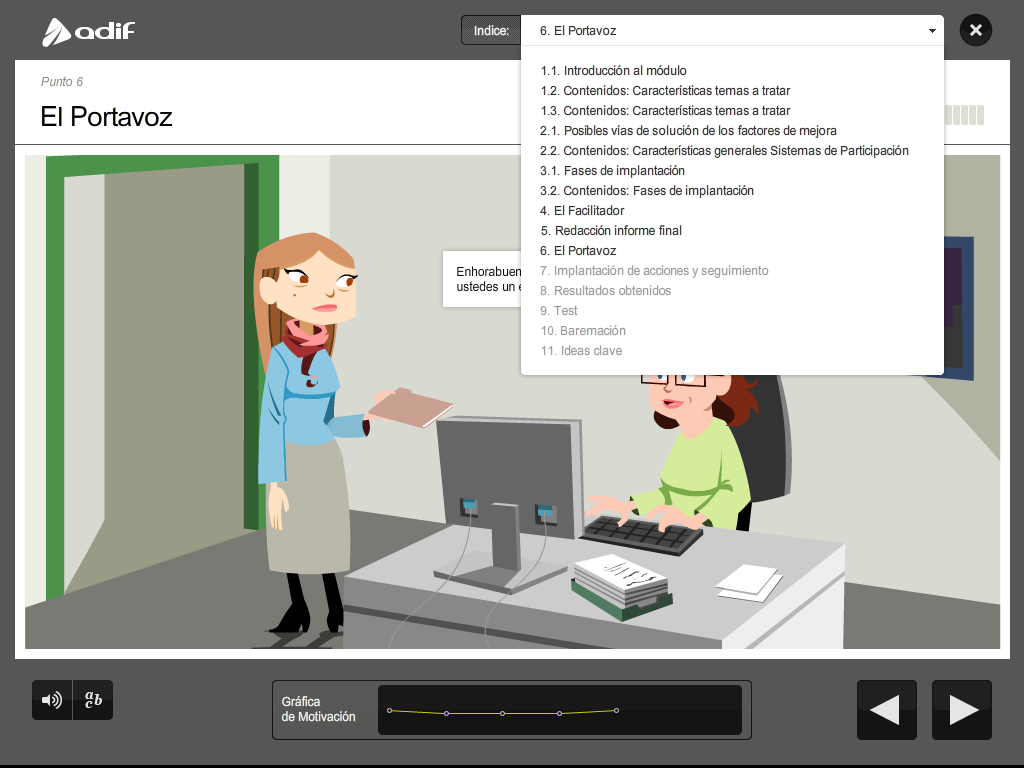Select '9. Test' in the index list
The height and width of the screenshot is (768, 1024).
(559, 311)
